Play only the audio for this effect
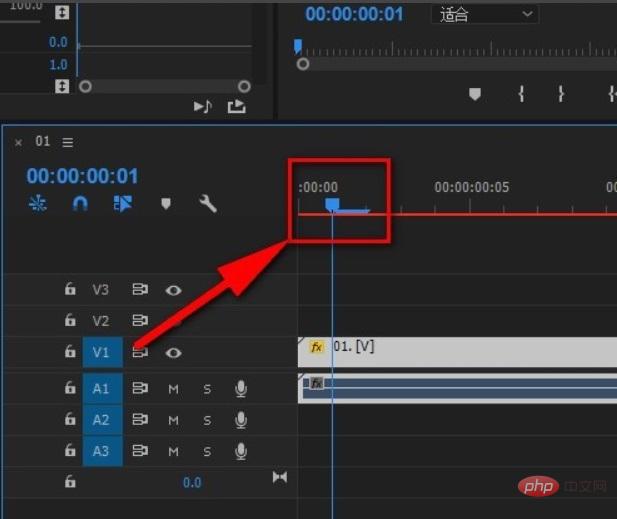The width and height of the screenshot is (617, 519). click(x=203, y=106)
